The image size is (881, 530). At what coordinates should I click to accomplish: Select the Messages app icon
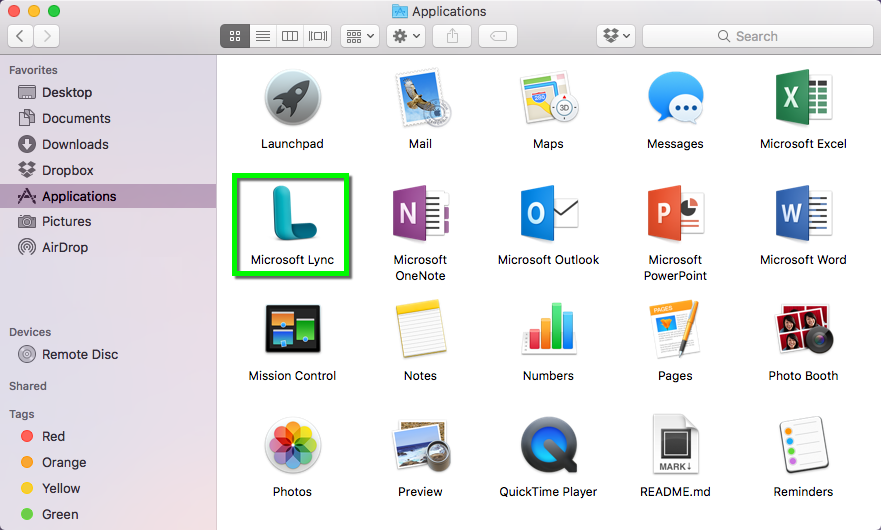tap(675, 98)
